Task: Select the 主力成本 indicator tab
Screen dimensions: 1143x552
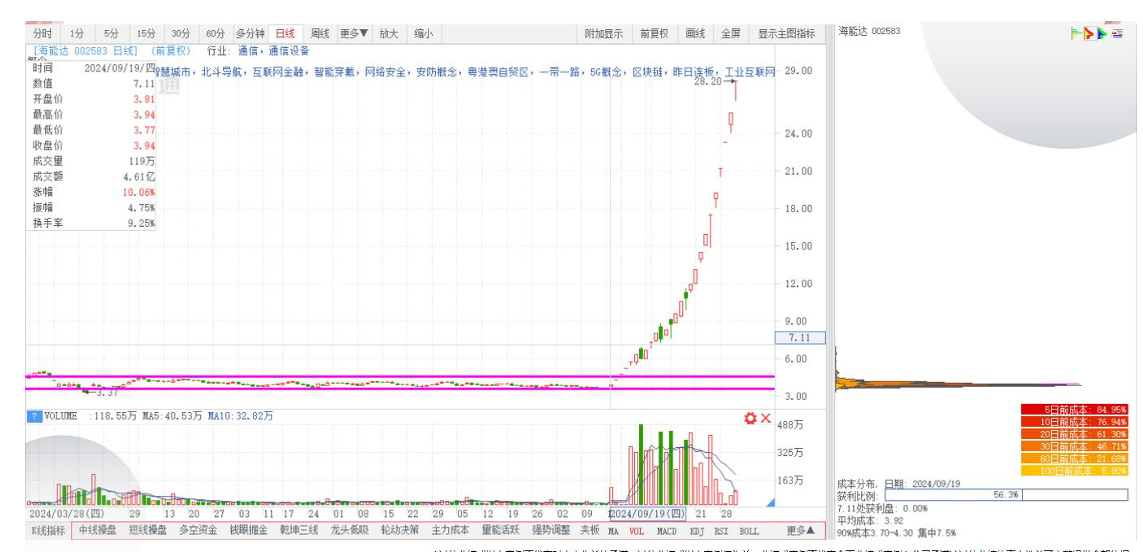Action: pyautogui.click(x=450, y=530)
